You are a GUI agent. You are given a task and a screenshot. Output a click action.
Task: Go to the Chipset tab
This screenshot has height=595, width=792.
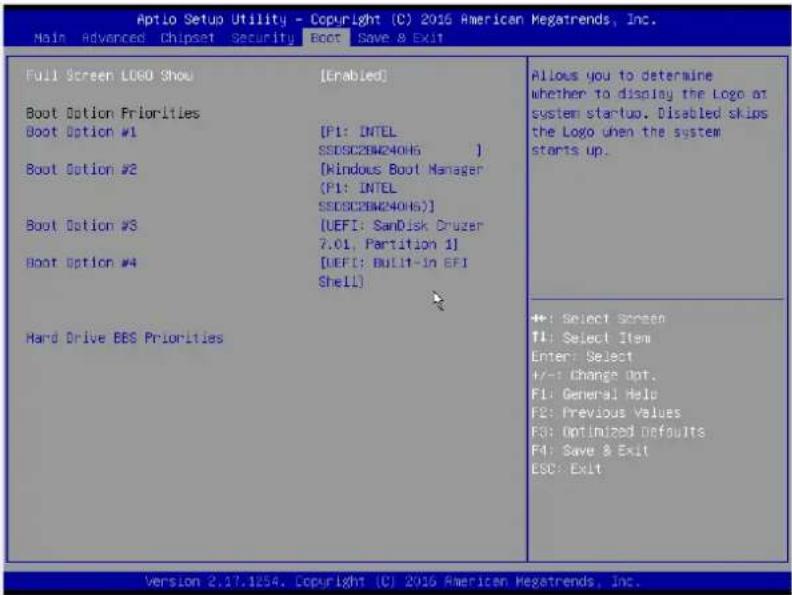(187, 38)
